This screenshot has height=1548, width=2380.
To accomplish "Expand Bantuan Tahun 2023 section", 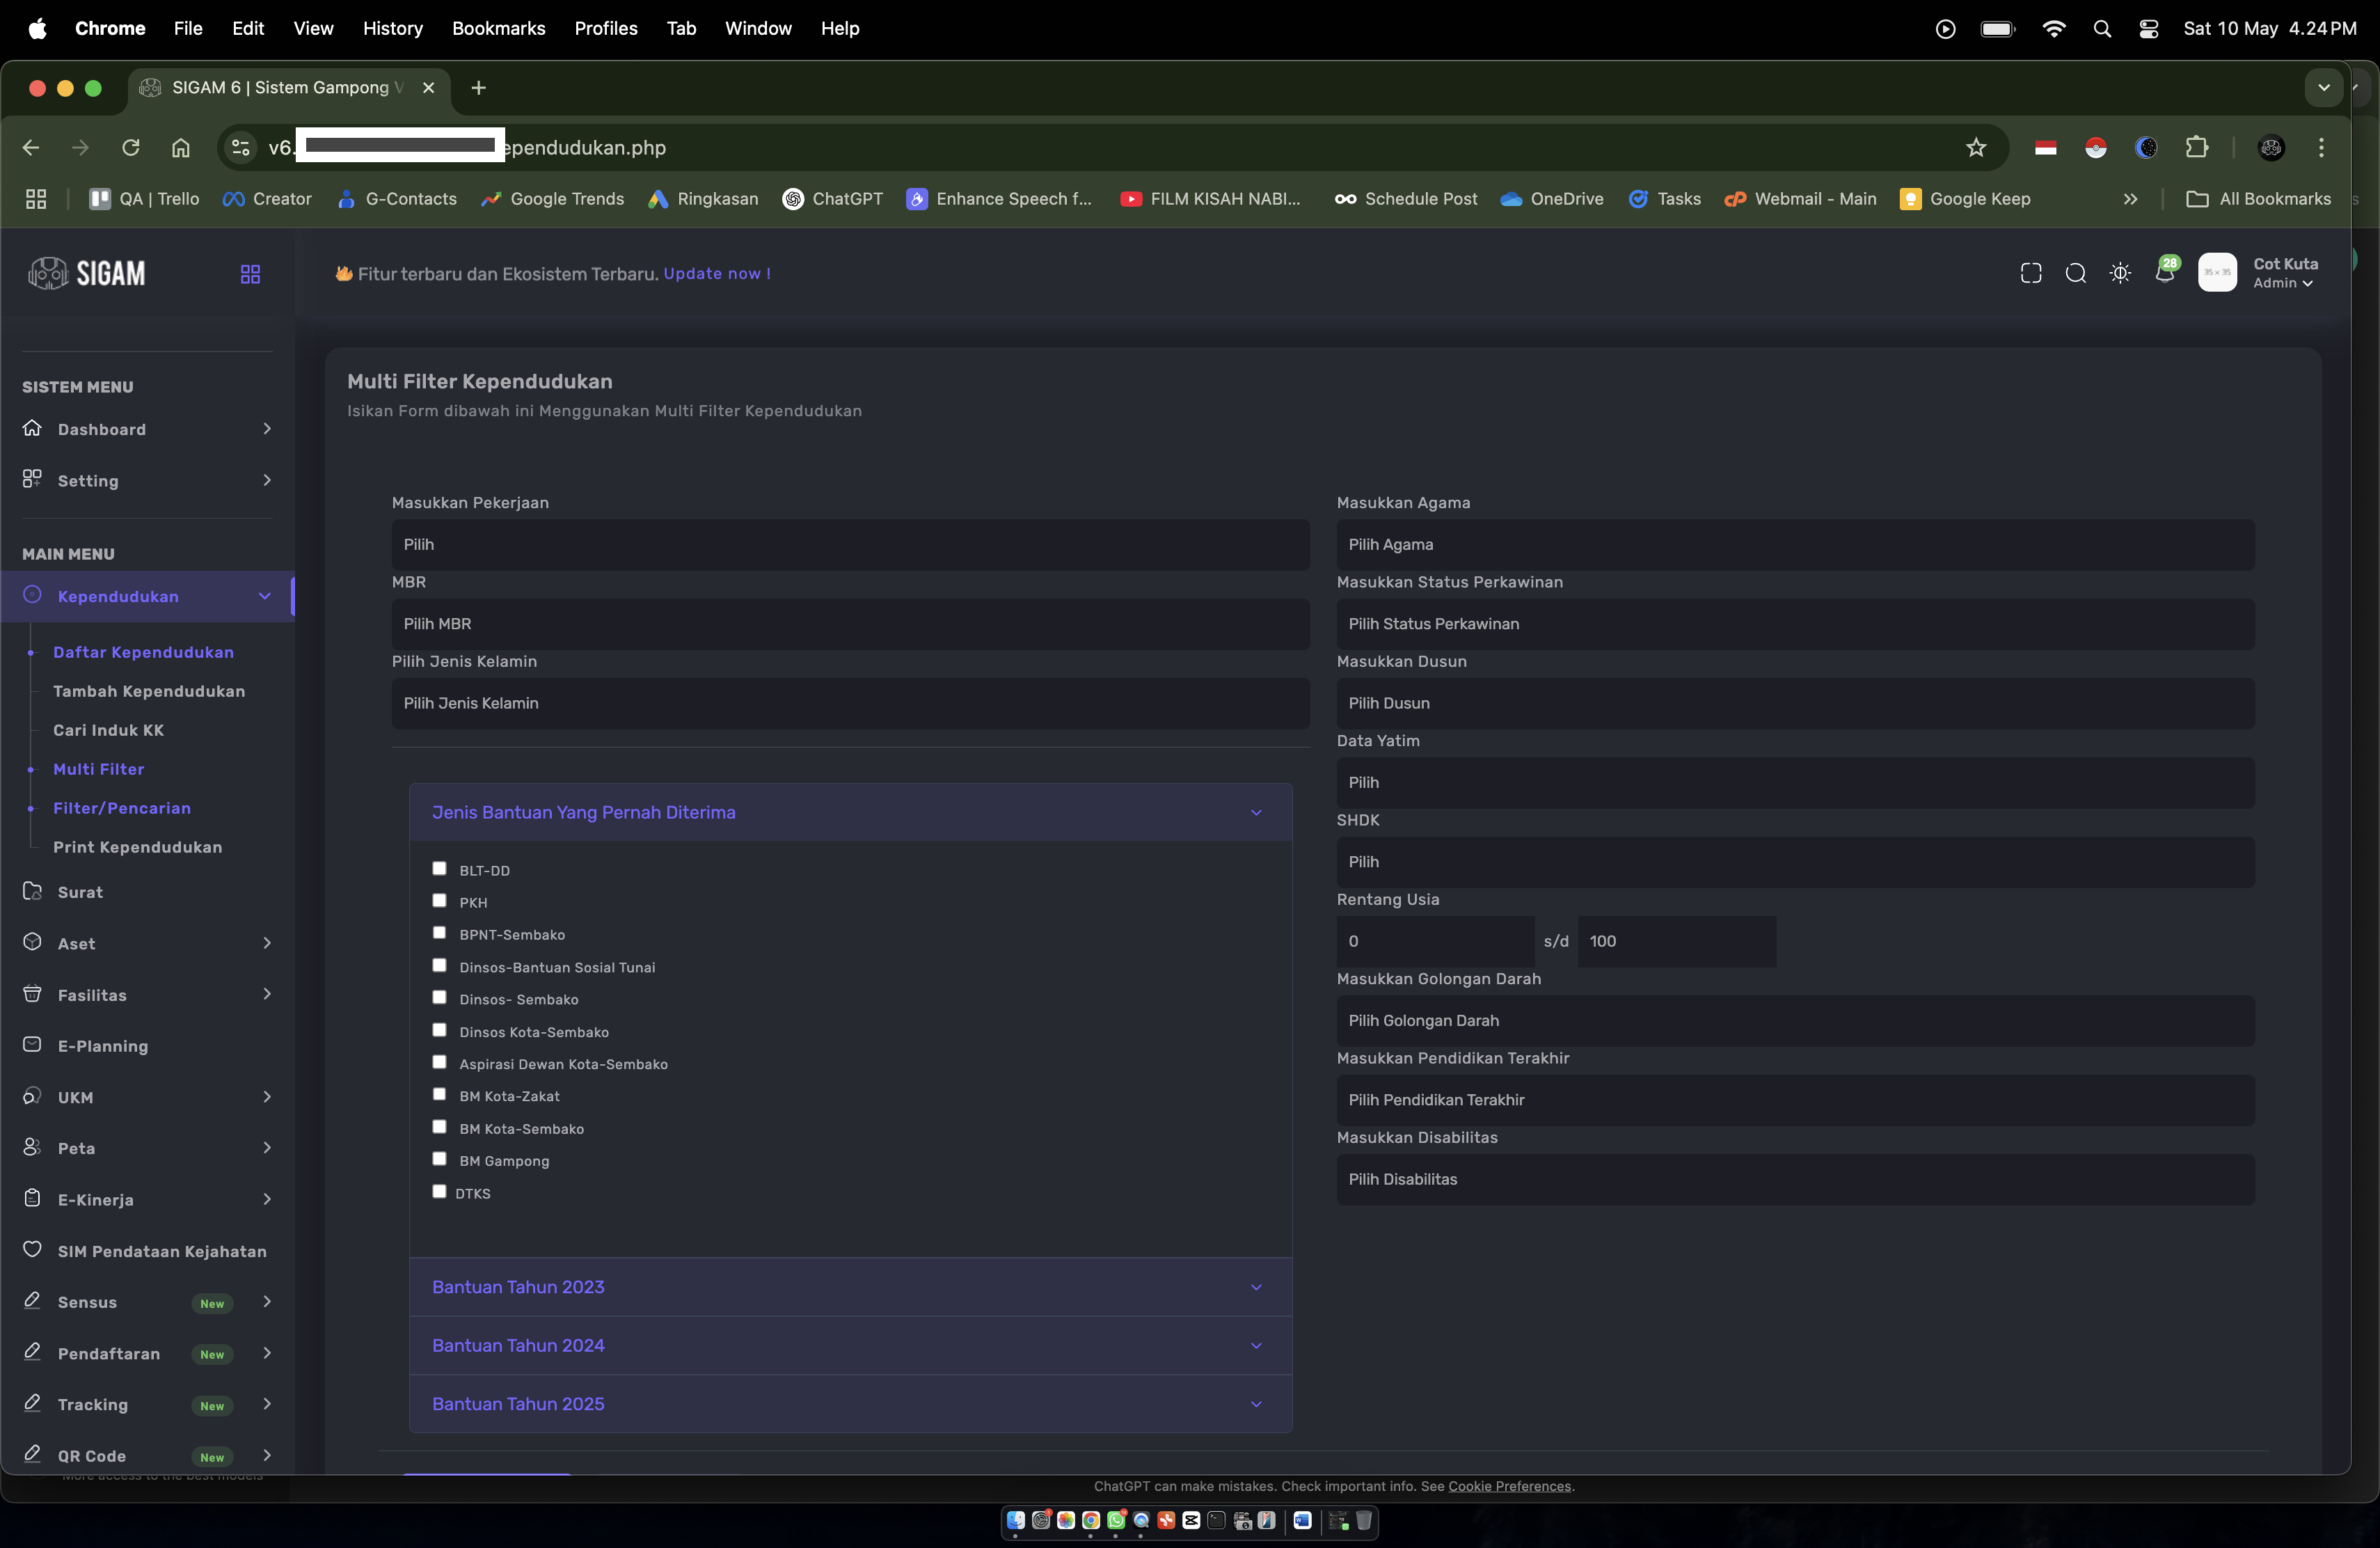I will coord(850,1286).
